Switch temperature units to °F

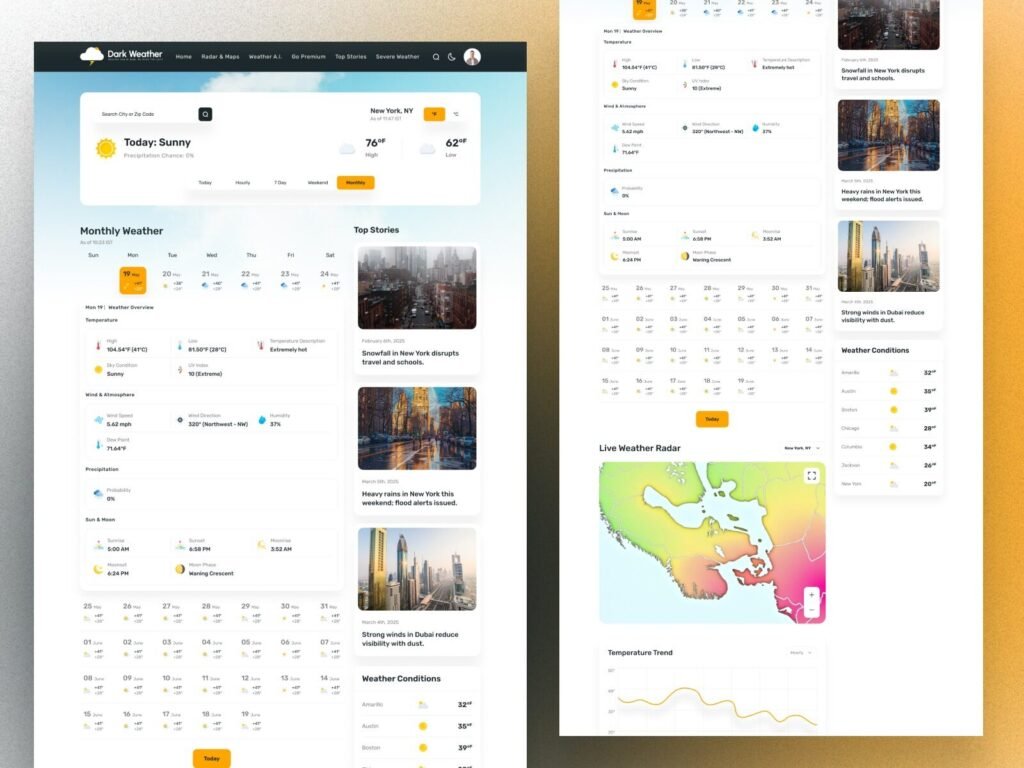pos(434,114)
